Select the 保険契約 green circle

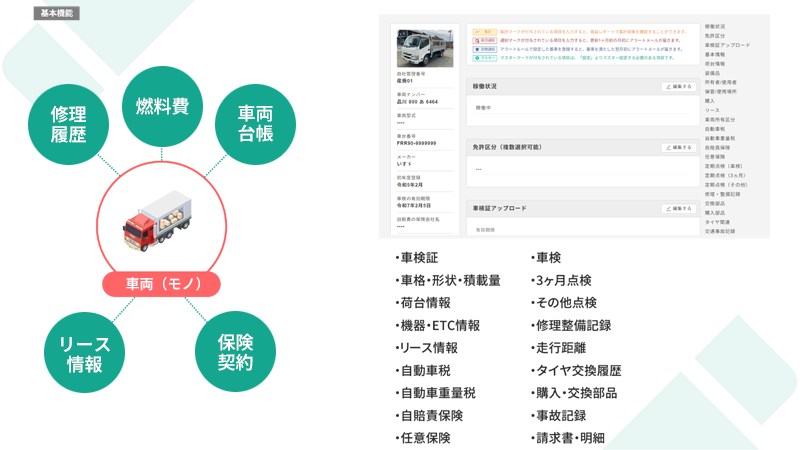[x=234, y=352]
